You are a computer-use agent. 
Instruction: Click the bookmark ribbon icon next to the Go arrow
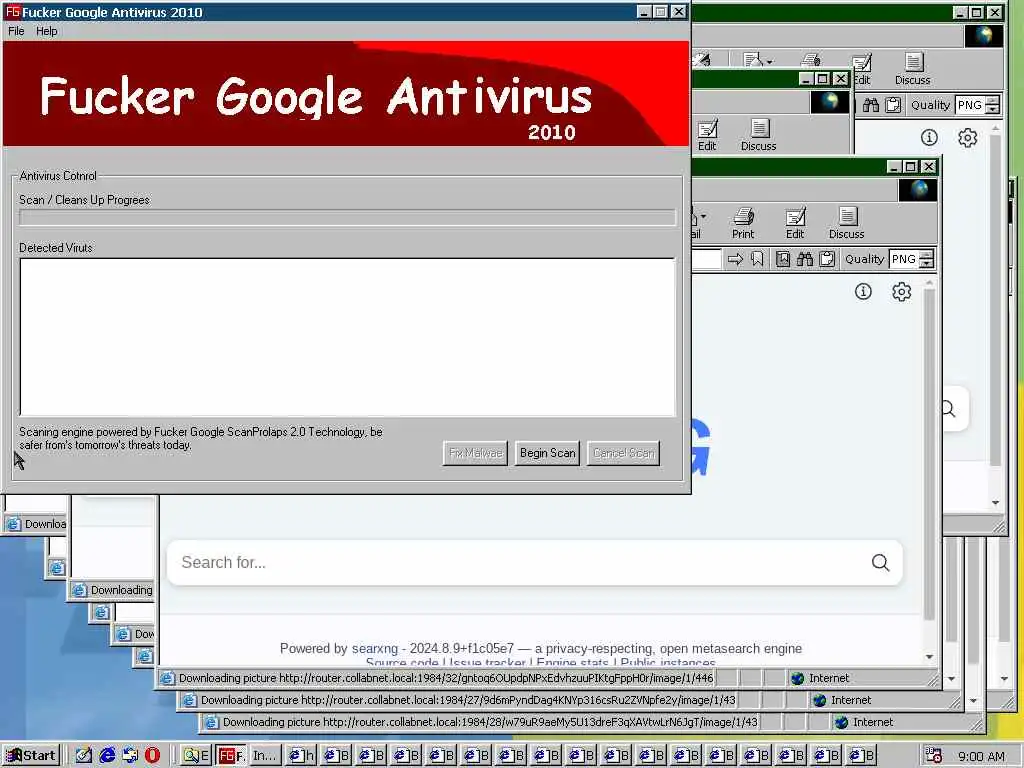[757, 259]
